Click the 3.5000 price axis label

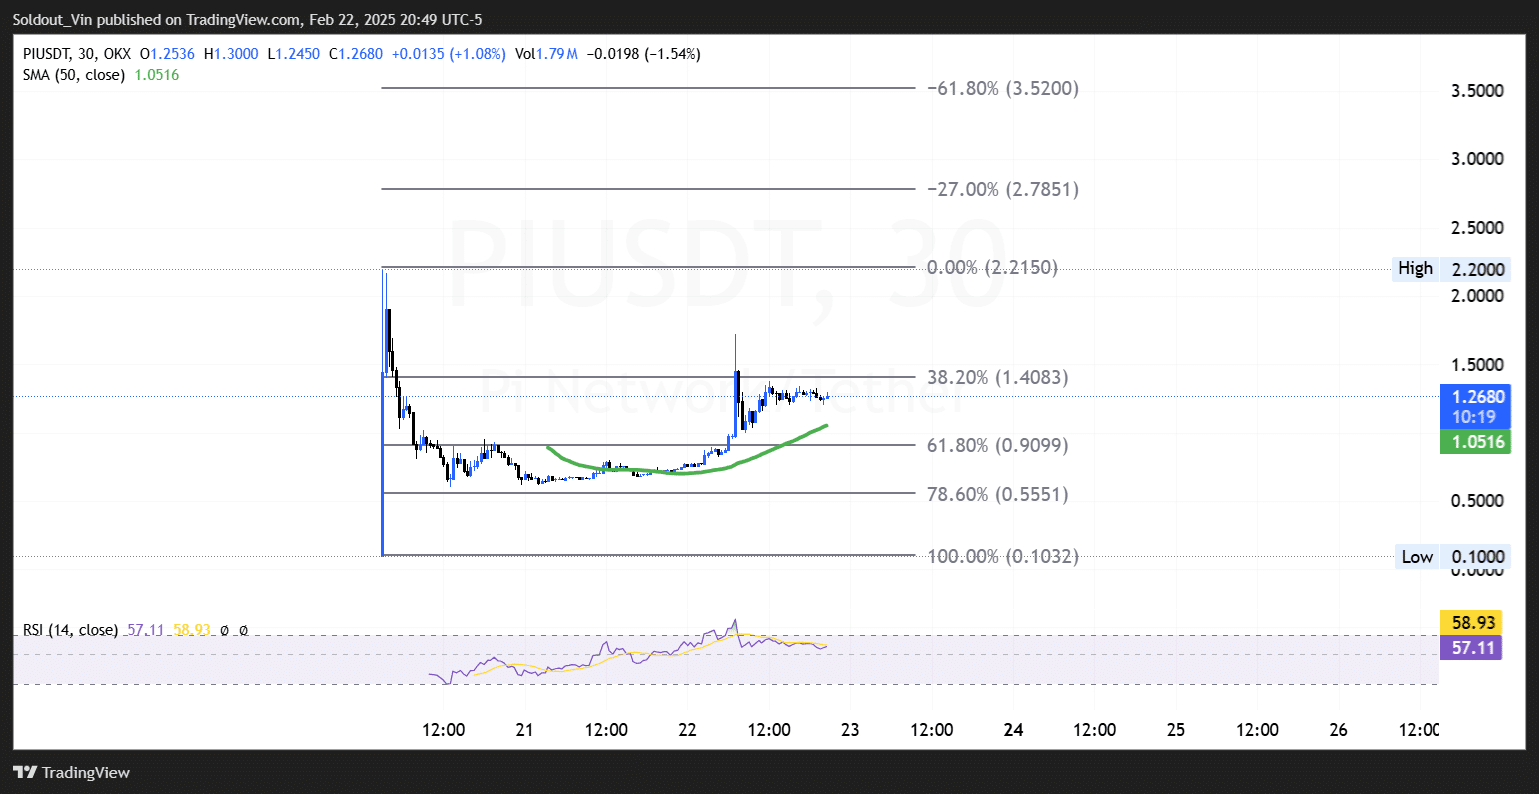tap(1477, 91)
